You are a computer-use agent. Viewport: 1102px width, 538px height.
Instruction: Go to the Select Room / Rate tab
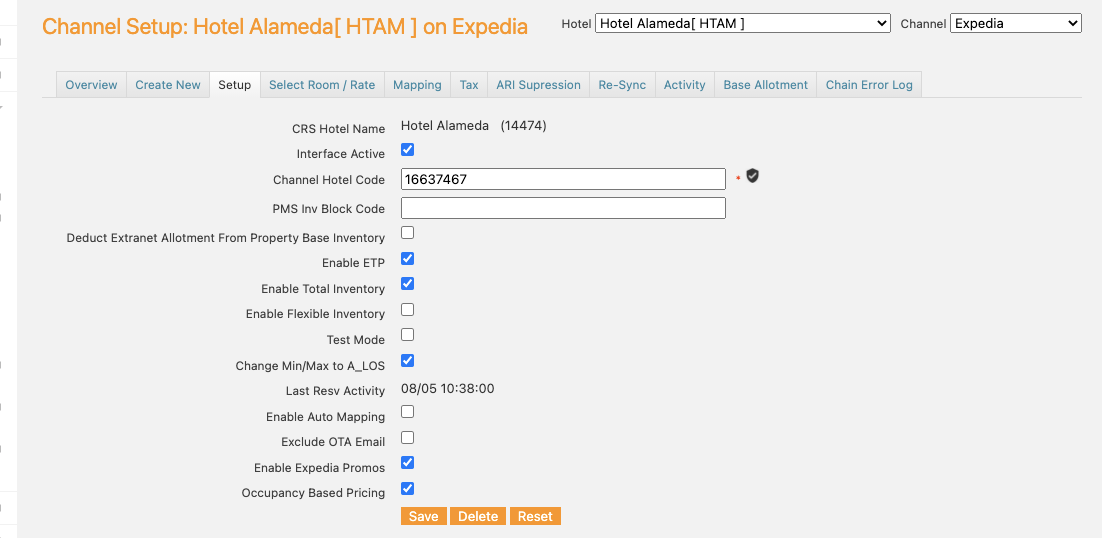322,84
